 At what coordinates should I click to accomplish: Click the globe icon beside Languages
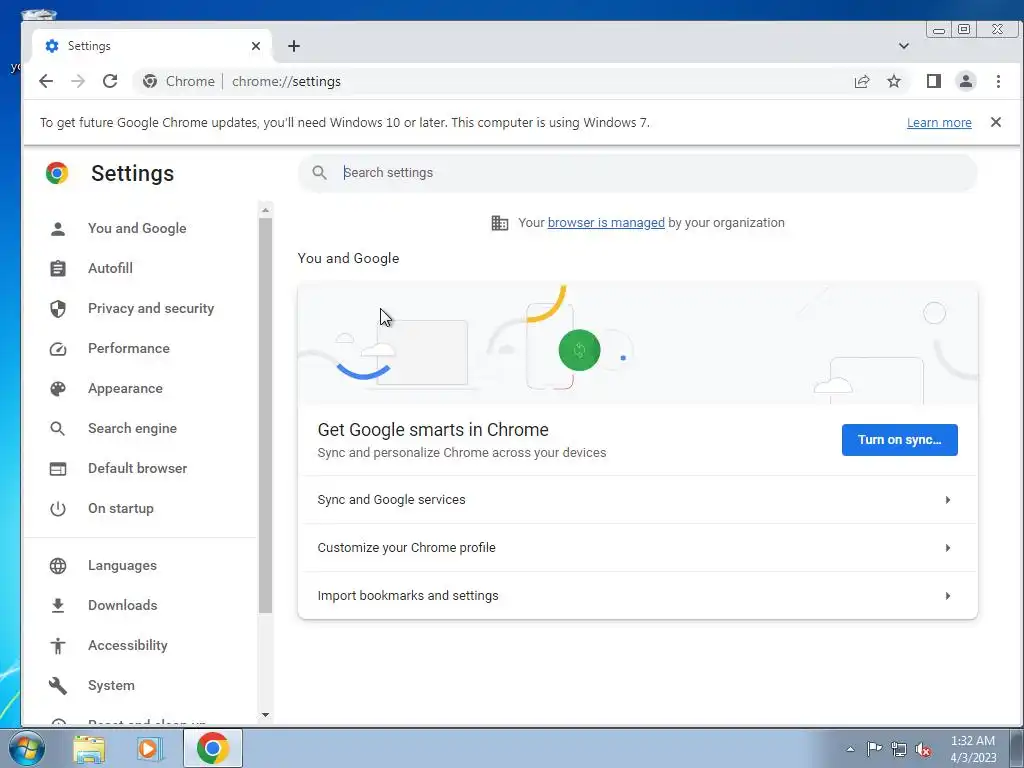coord(57,566)
